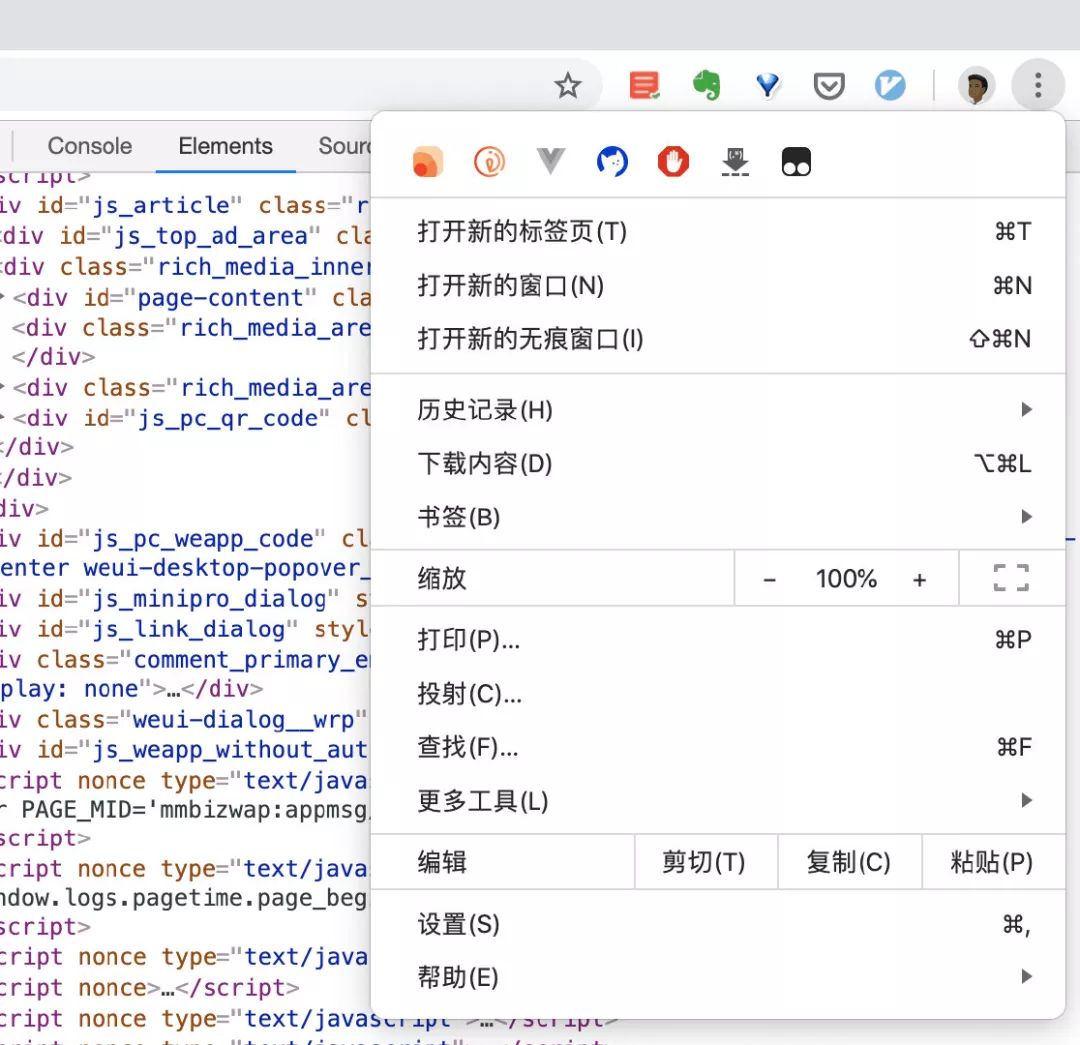Click the js_article div line

(185, 205)
